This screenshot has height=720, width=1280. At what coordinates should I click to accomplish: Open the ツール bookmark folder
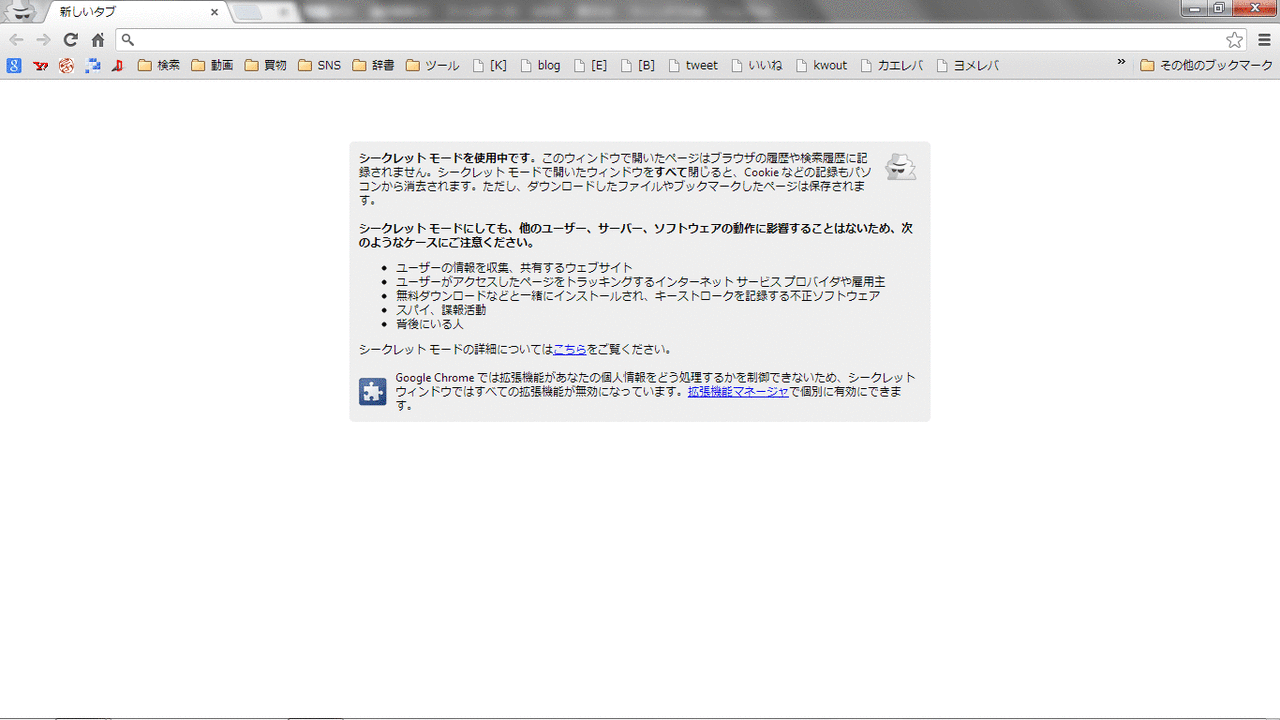pos(432,66)
